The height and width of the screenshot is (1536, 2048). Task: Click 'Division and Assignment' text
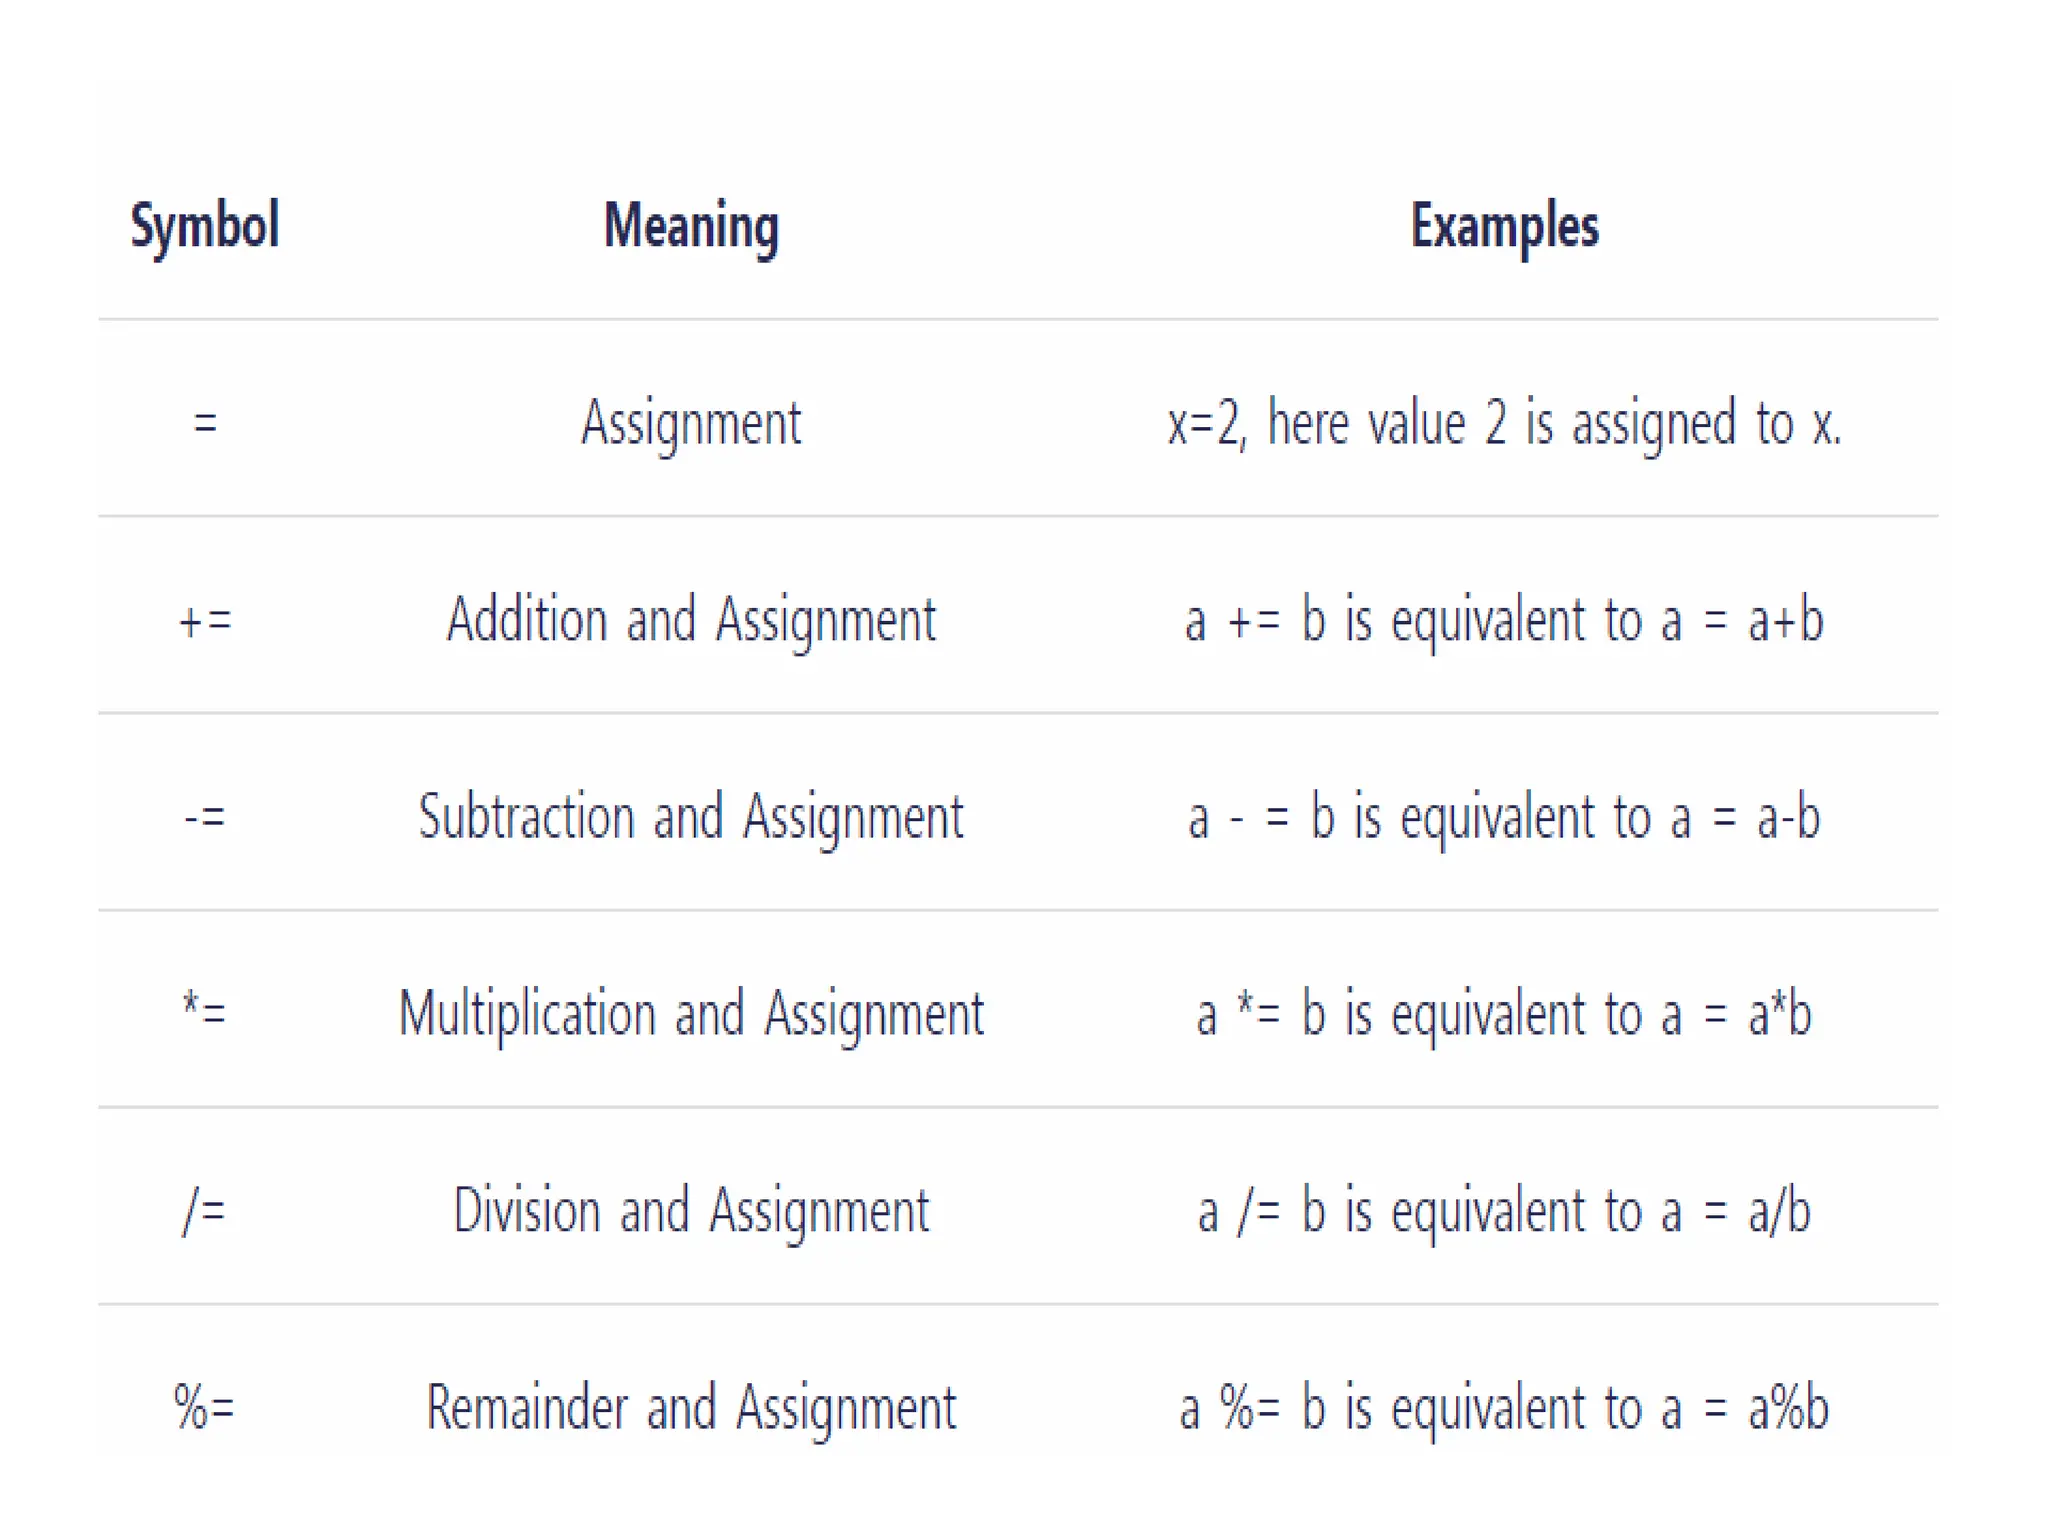click(691, 1211)
